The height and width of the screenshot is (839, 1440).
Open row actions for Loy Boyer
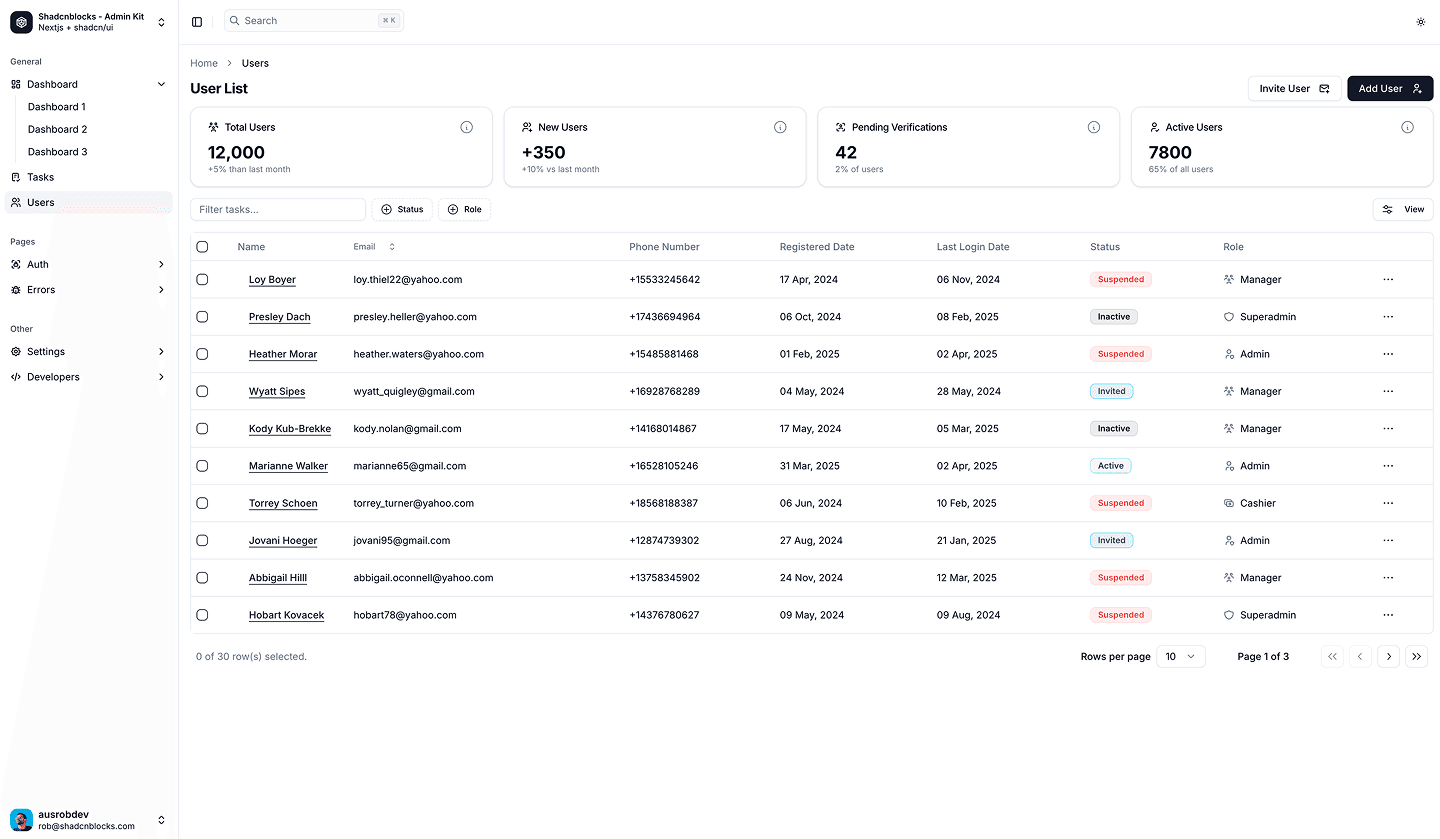point(1388,280)
